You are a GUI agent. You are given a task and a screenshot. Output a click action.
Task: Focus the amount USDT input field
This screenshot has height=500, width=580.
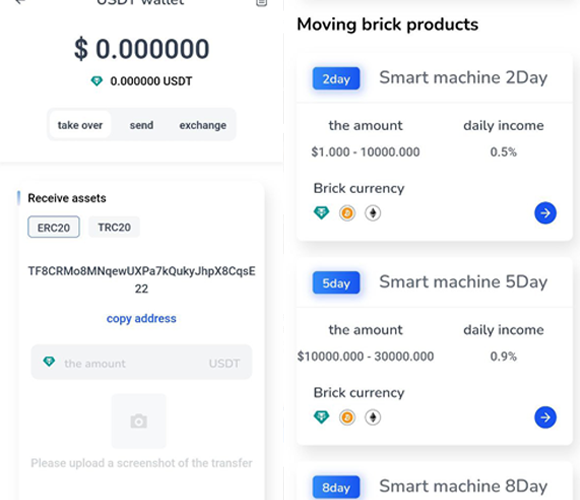tap(141, 362)
